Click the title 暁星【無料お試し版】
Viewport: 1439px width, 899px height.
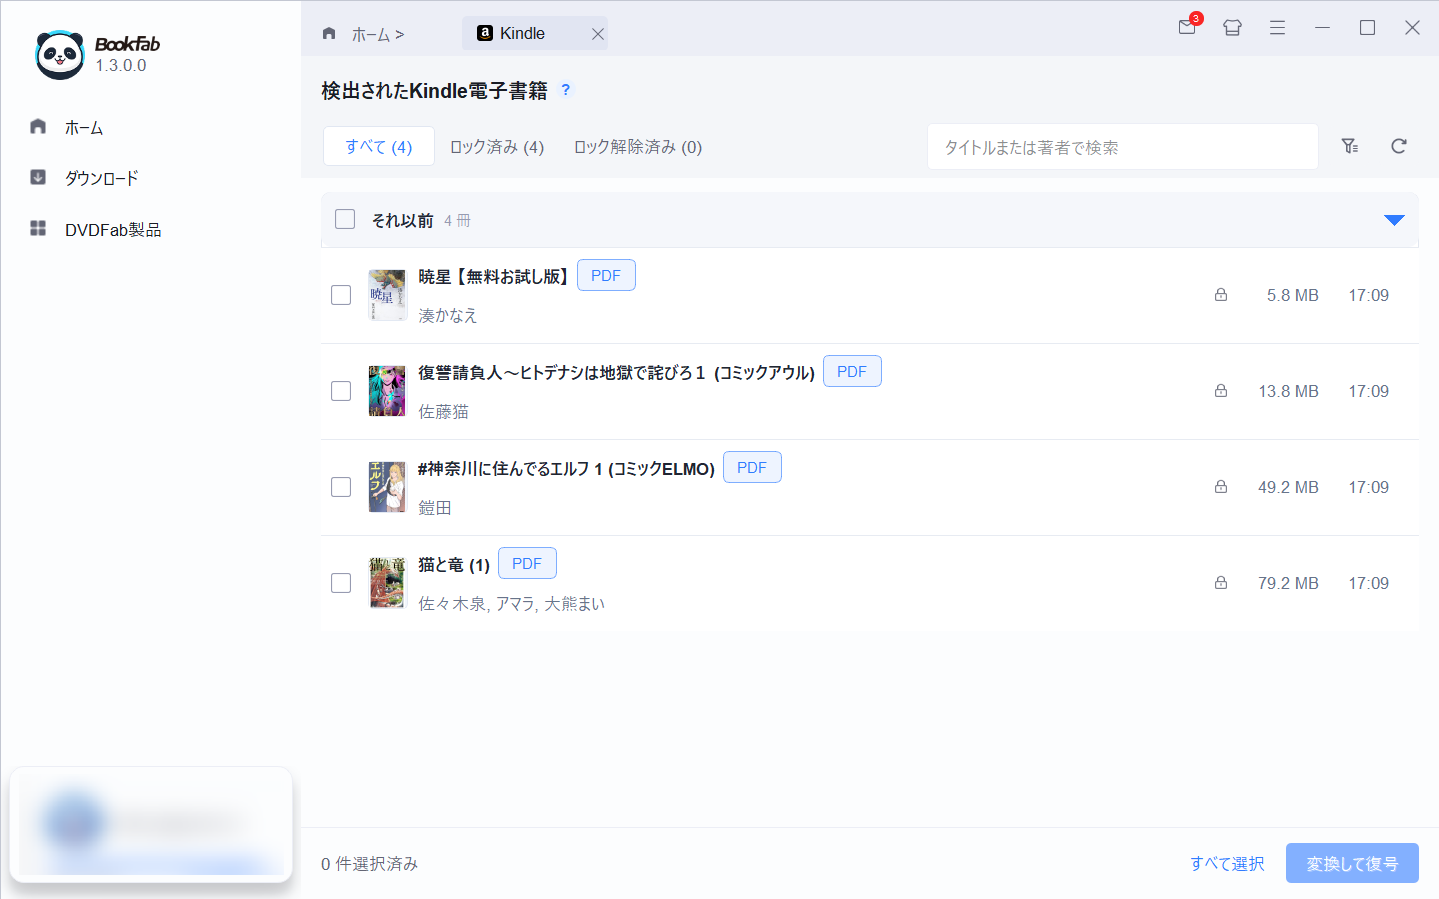point(493,276)
